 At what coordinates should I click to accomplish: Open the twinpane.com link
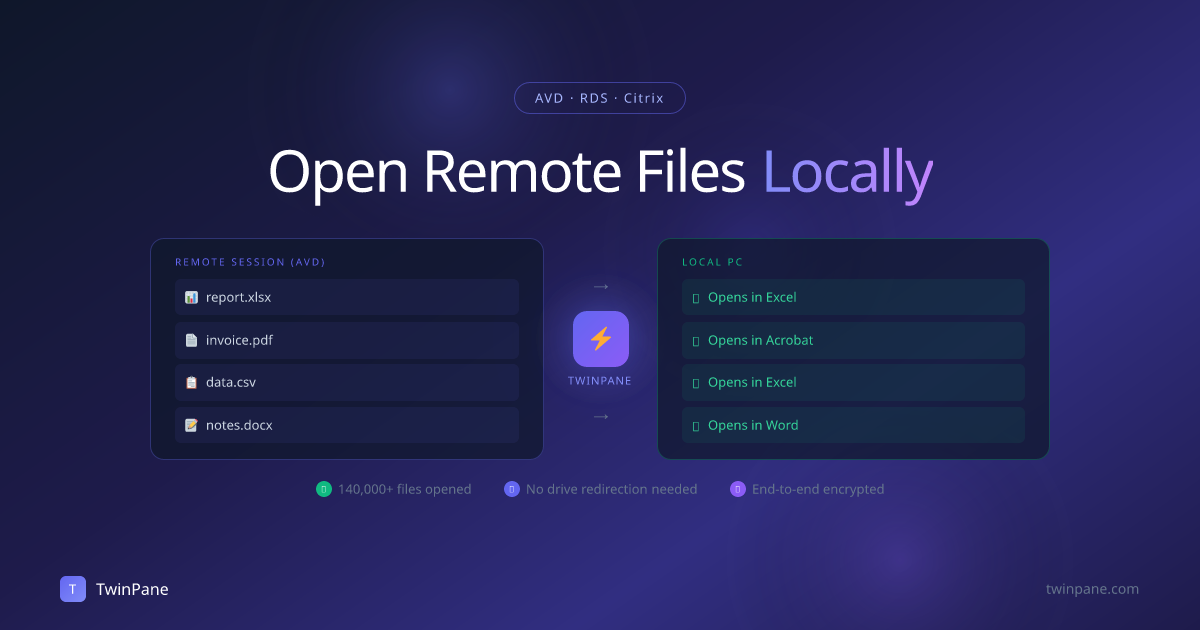(1092, 589)
